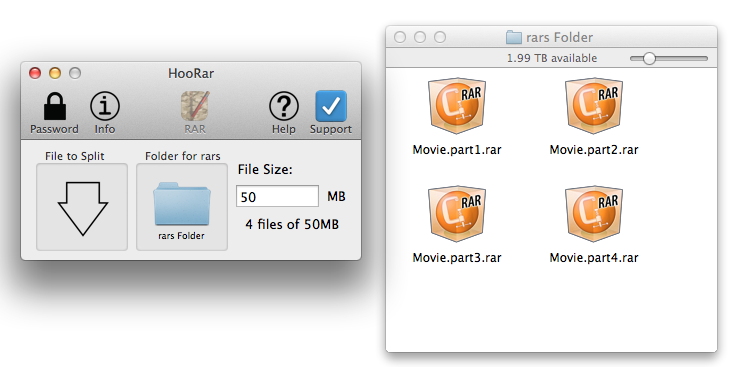738x367 pixels.
Task: Open the Password lock icon in HooRar
Action: click(x=55, y=106)
